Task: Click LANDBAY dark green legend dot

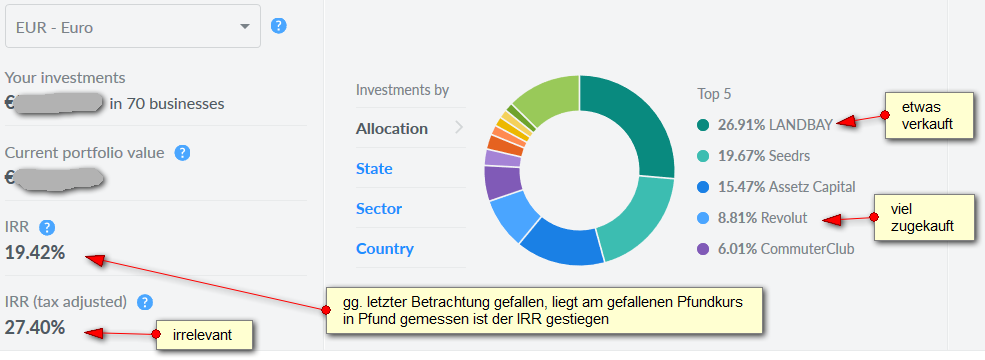Action: (x=703, y=125)
